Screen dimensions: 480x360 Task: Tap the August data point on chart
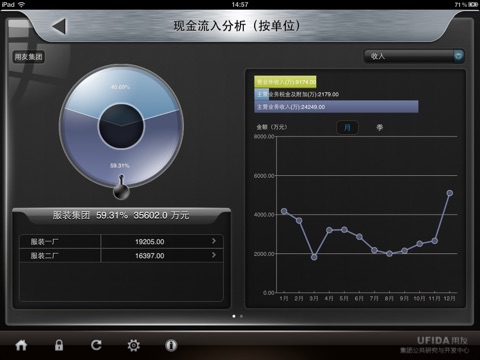tap(389, 254)
